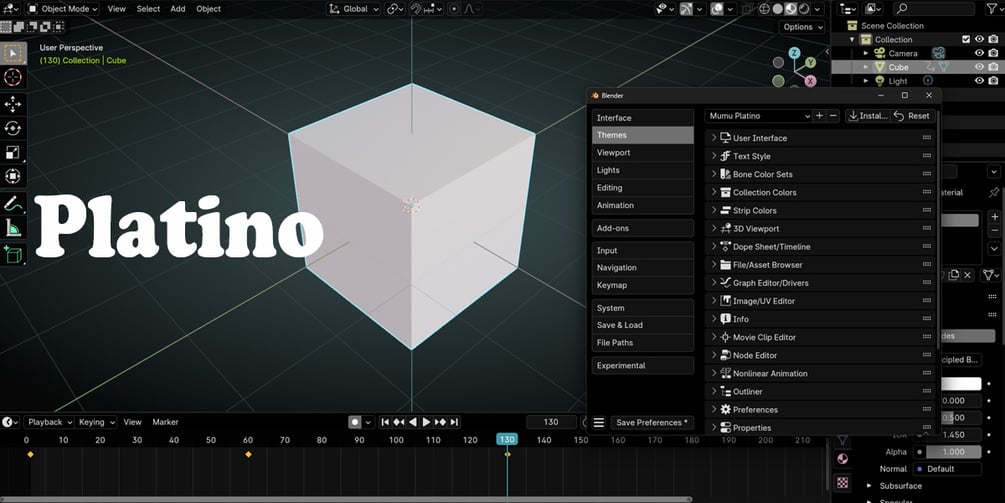Open the Keying dropdown menu
This screenshot has width=1005, height=503.
point(96,422)
